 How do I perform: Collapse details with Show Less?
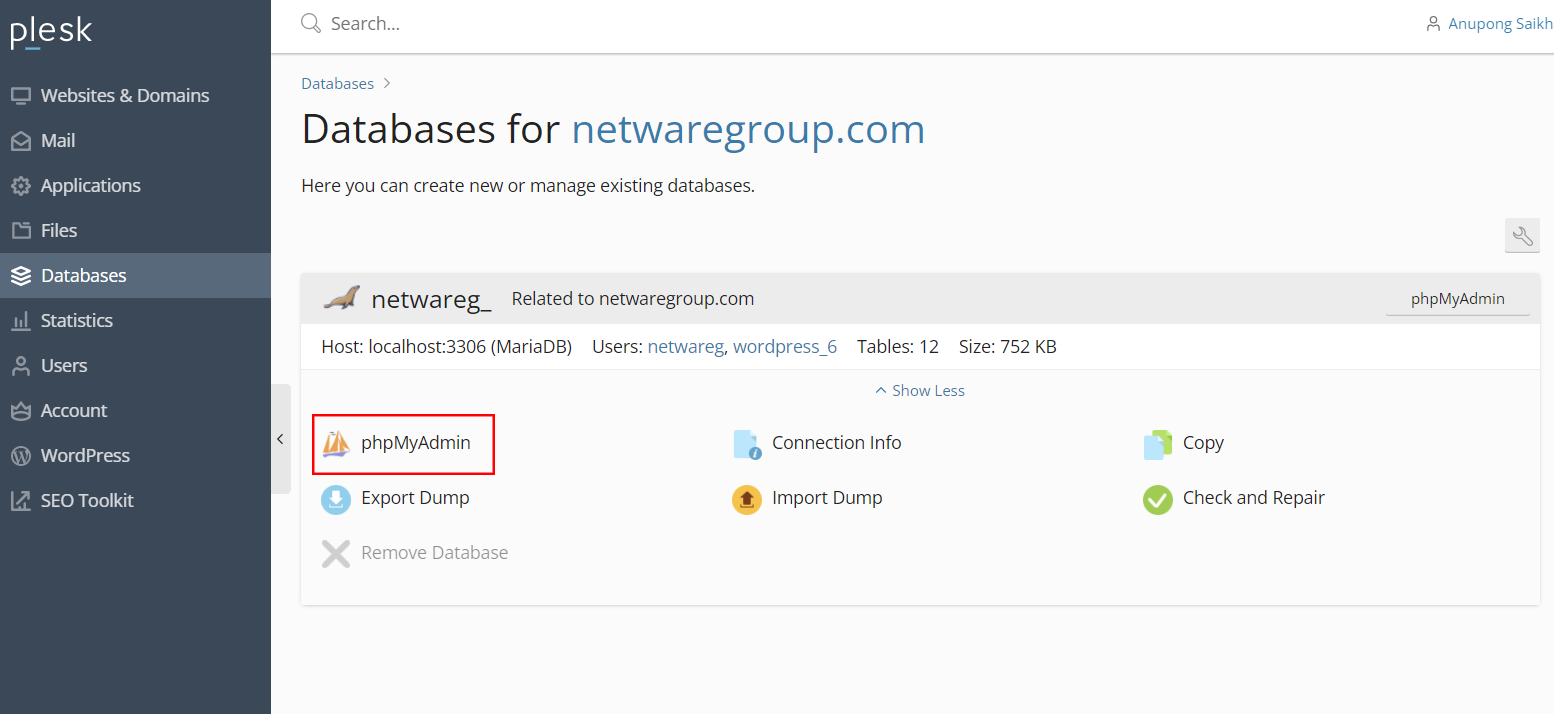(920, 391)
